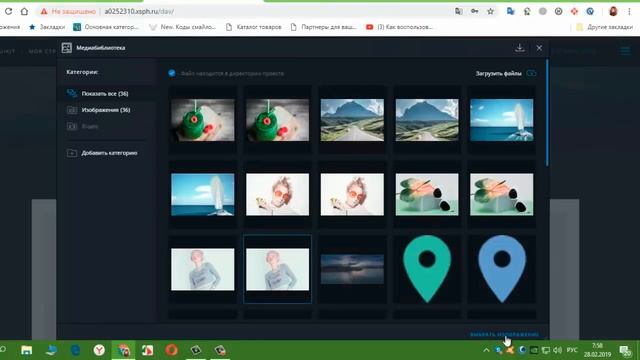Select the first sunglasses woman thumbnail
This screenshot has width=640, height=360.
point(278,195)
